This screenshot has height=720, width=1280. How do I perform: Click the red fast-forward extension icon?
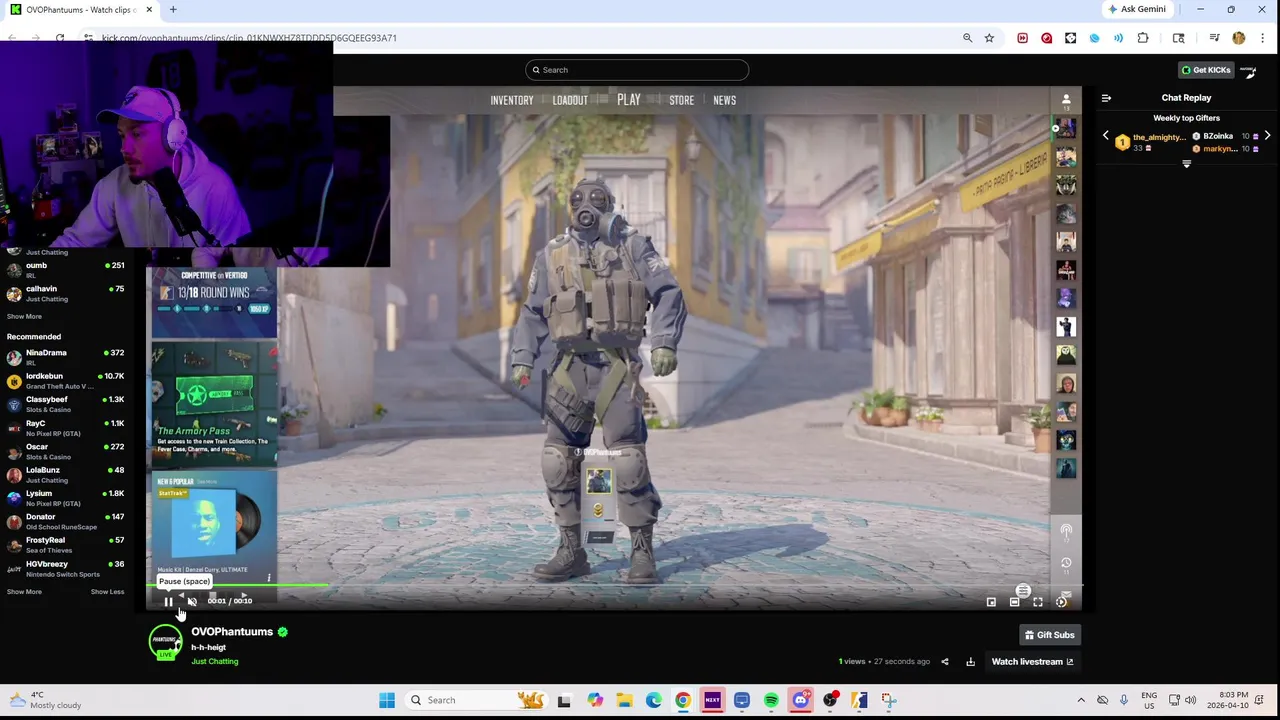point(1022,38)
